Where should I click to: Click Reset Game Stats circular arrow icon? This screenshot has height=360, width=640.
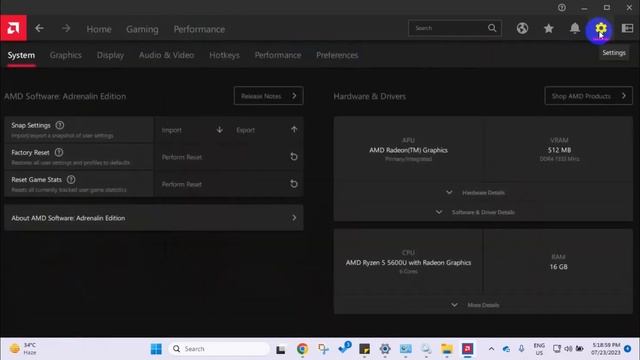click(293, 184)
